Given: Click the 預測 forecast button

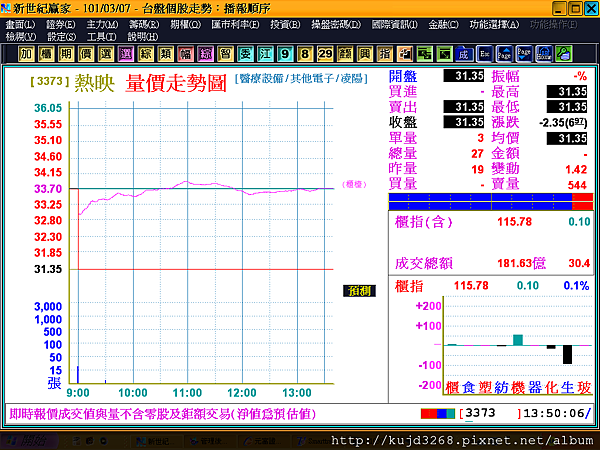Looking at the screenshot, I should (x=359, y=291).
